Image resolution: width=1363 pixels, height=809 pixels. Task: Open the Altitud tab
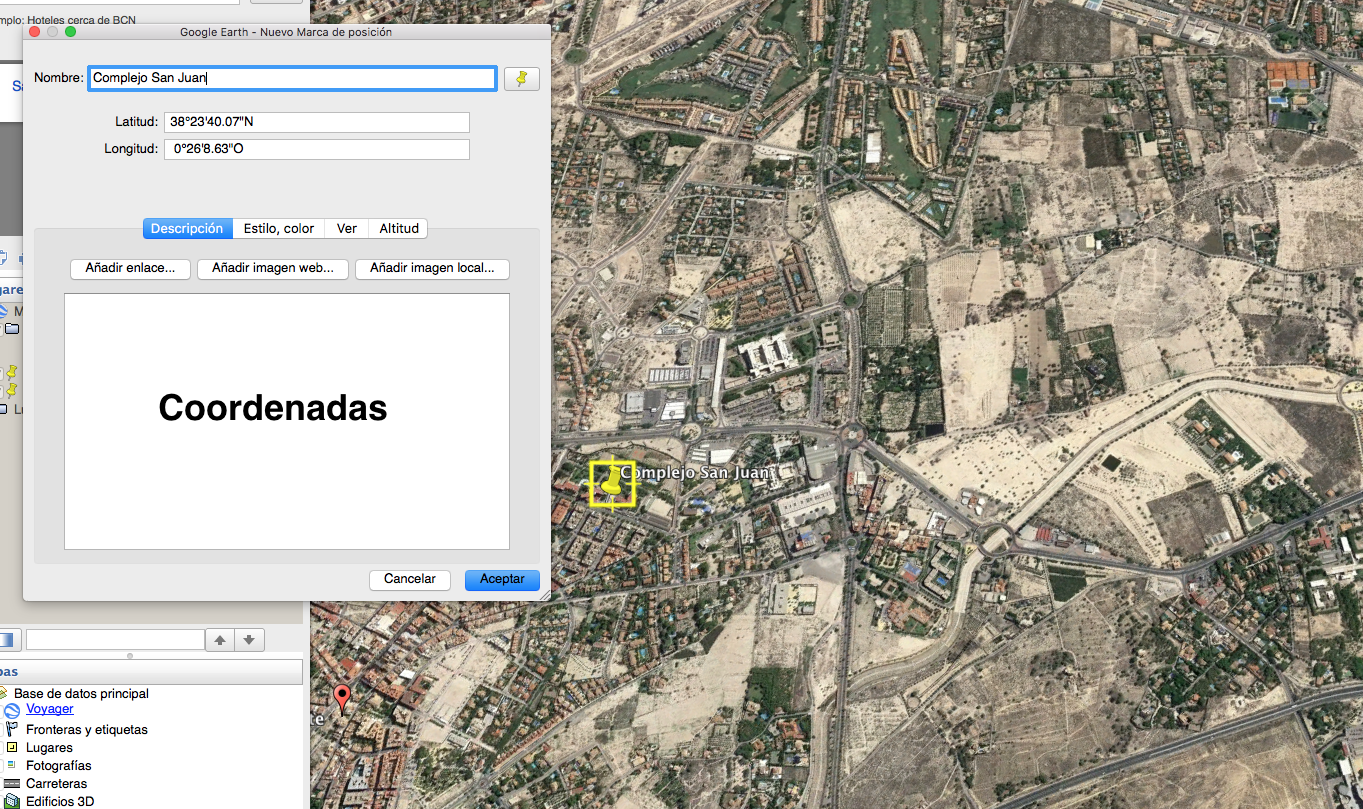[x=399, y=229]
